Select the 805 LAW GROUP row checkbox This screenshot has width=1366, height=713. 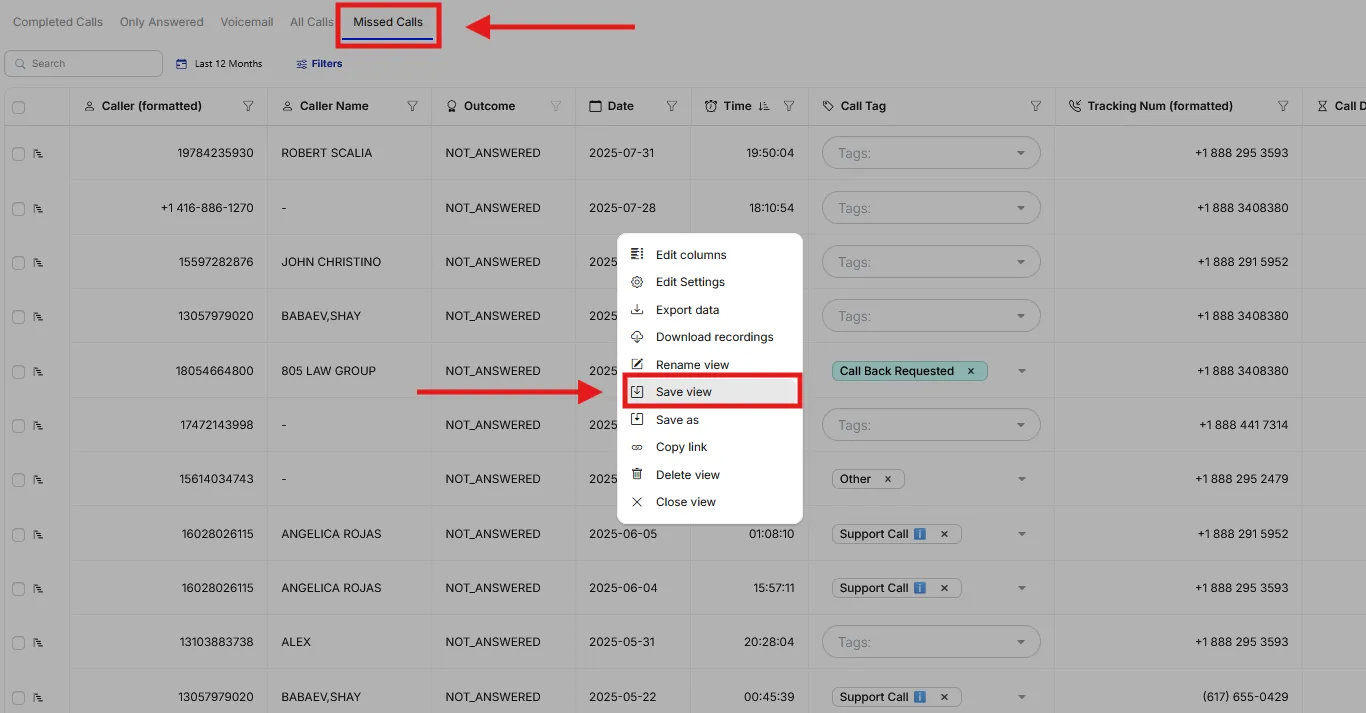[18, 372]
